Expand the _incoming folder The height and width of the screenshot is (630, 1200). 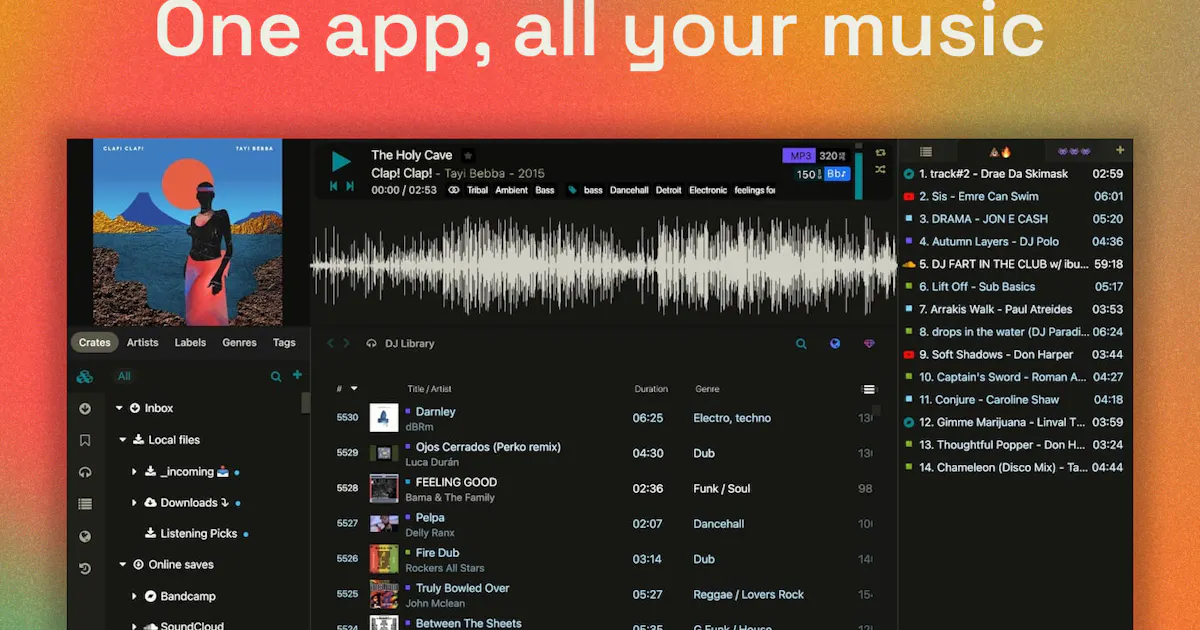coord(134,471)
